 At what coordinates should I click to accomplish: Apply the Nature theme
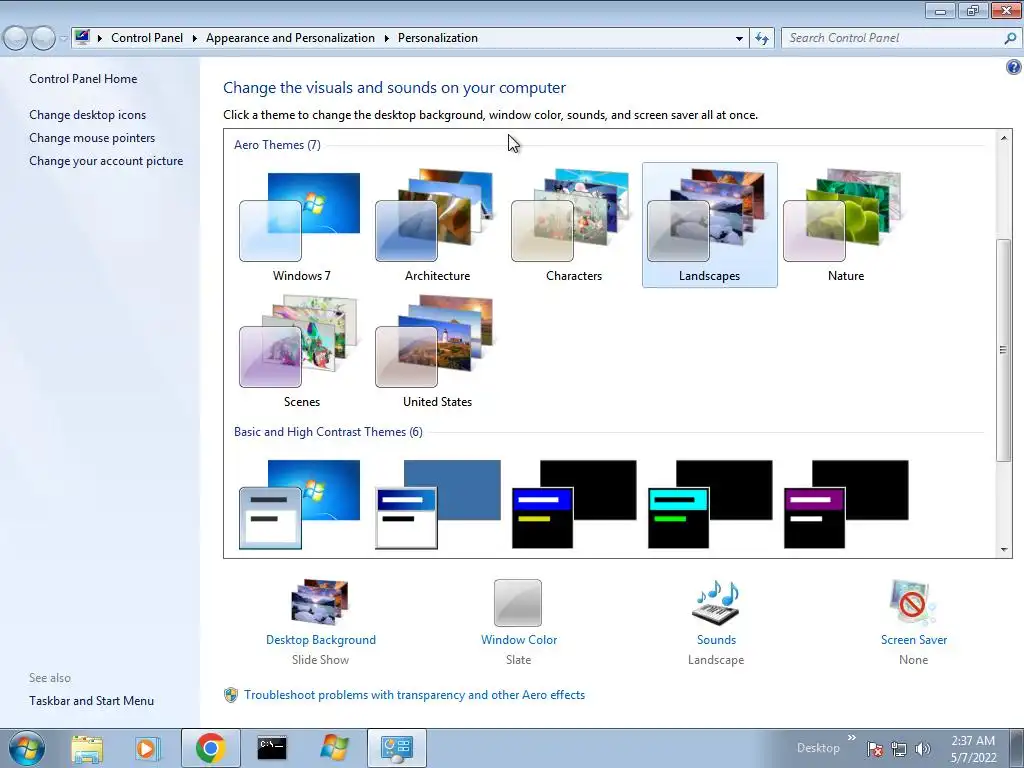click(845, 225)
